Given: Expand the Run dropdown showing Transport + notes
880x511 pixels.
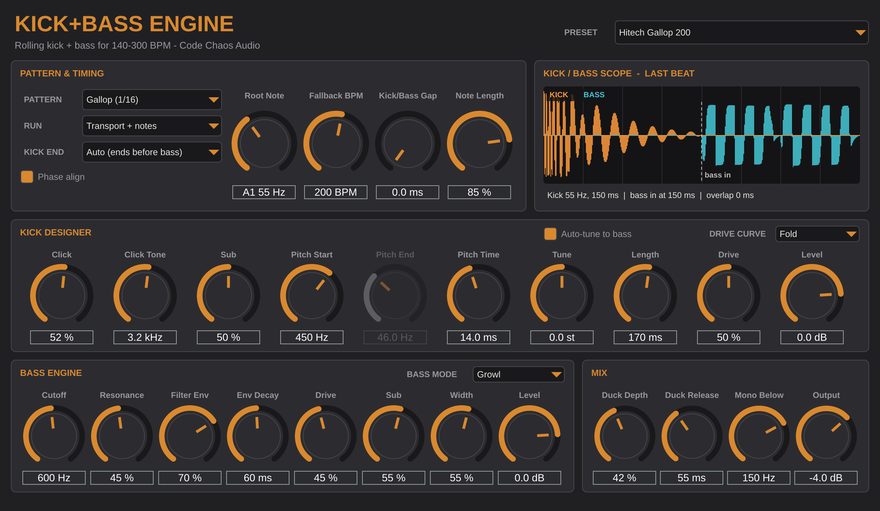Looking at the screenshot, I should [152, 126].
